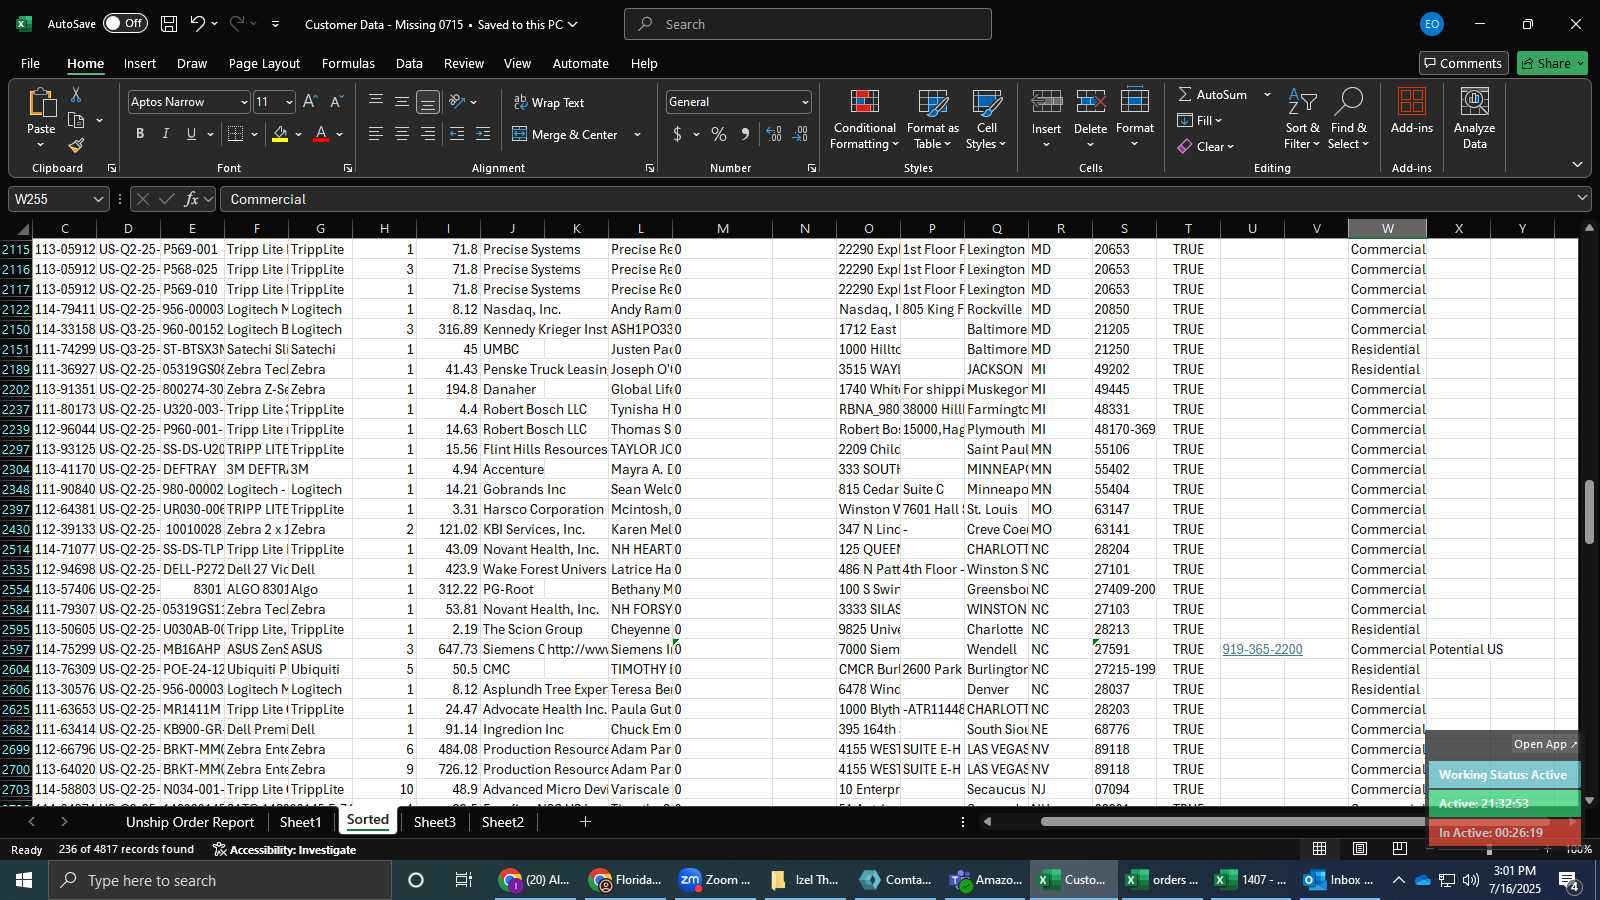Open Format as Table gallery
This screenshot has height=900, width=1600.
[x=932, y=120]
